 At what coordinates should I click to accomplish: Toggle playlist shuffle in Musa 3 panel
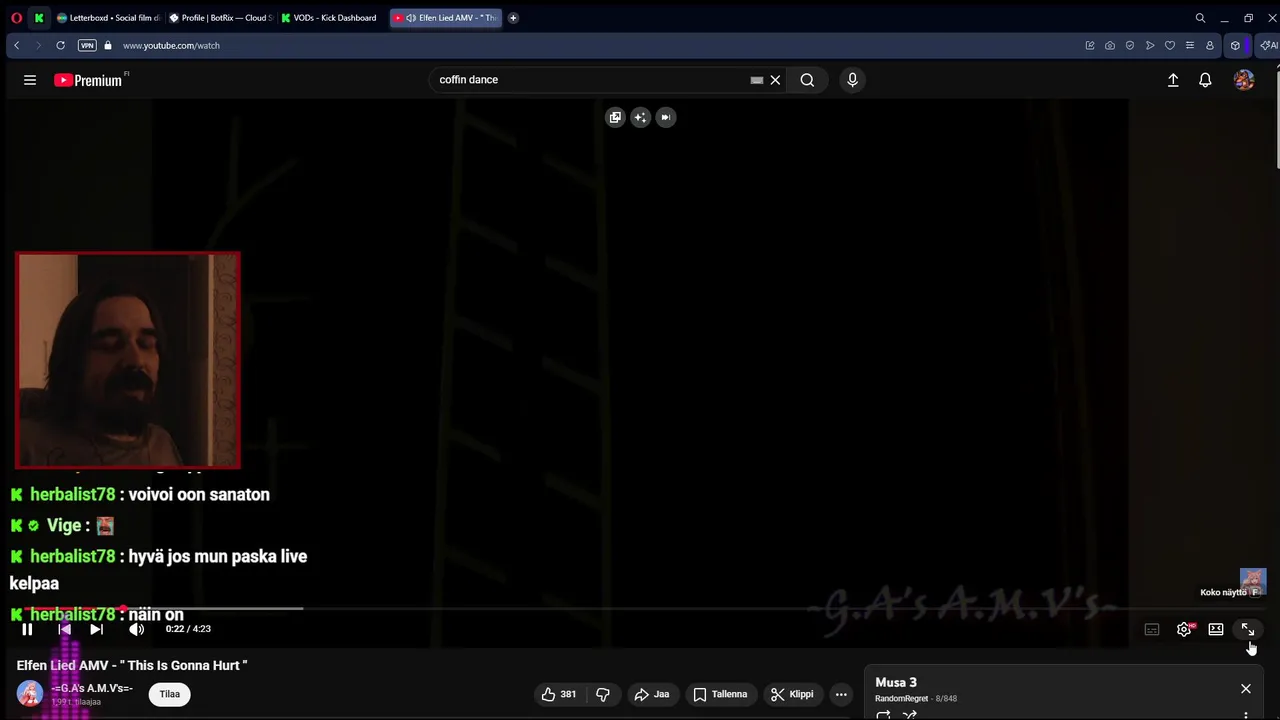(x=910, y=715)
